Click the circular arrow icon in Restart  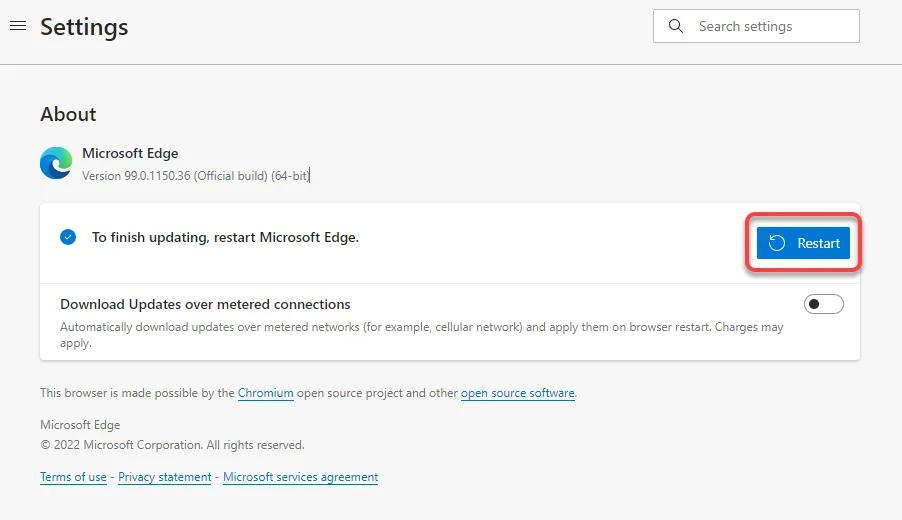(777, 243)
